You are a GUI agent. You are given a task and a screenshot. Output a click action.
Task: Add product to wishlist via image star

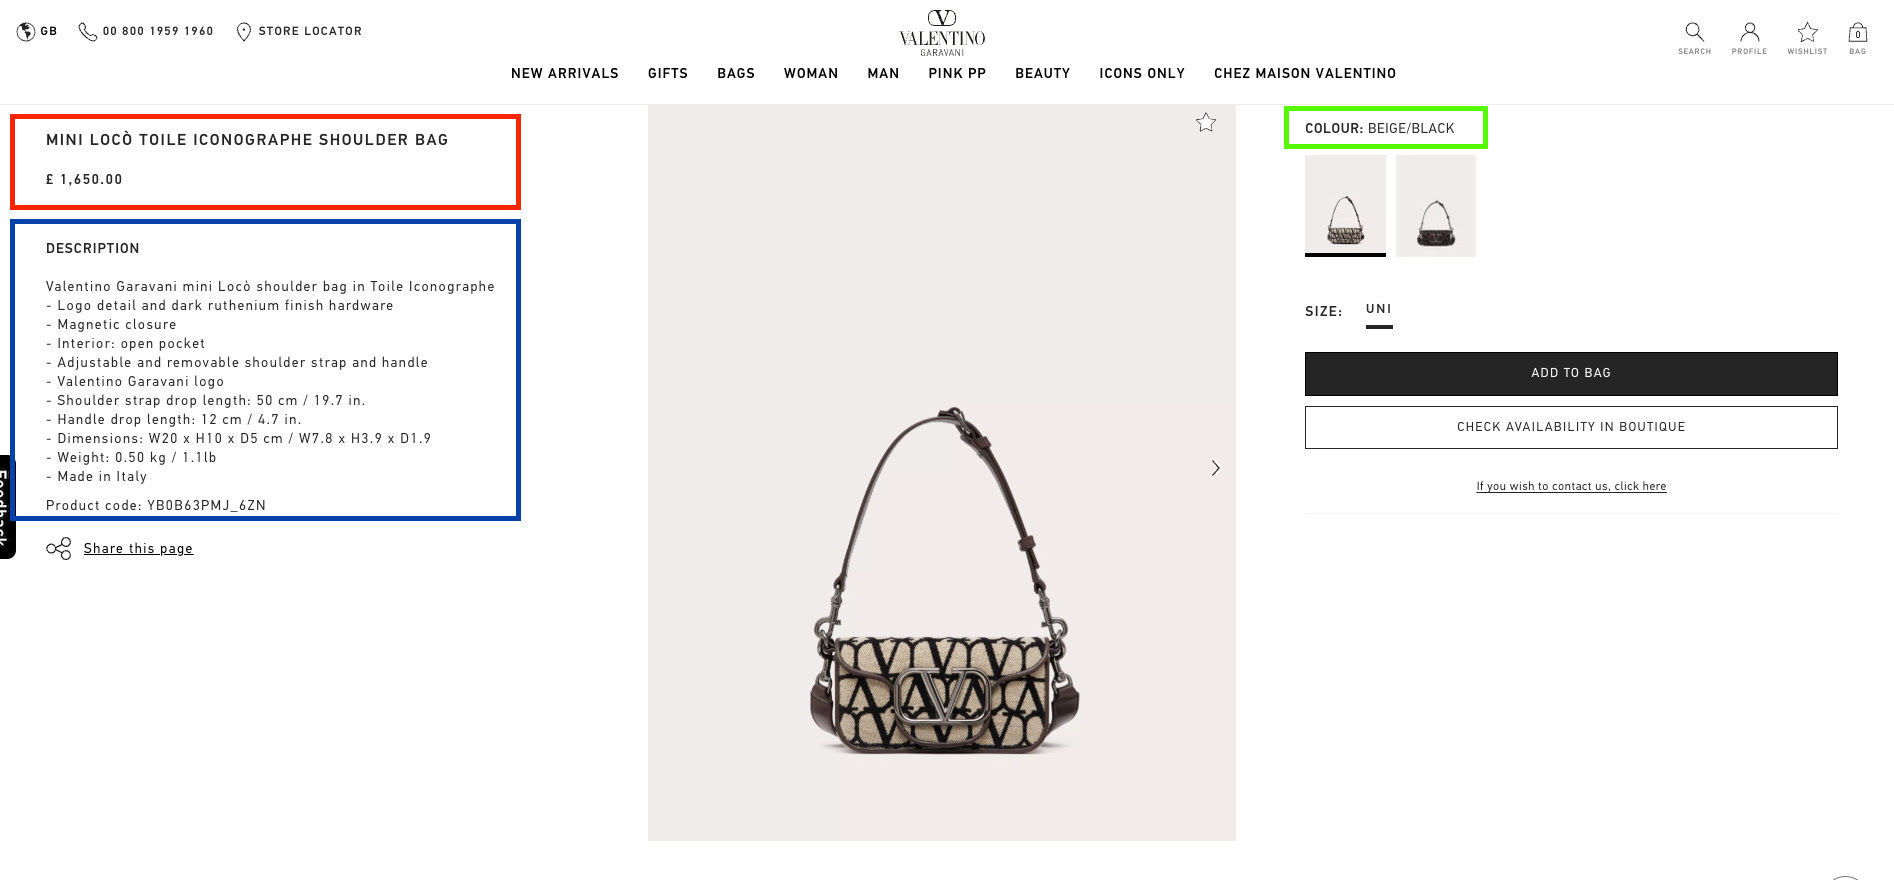(1206, 122)
